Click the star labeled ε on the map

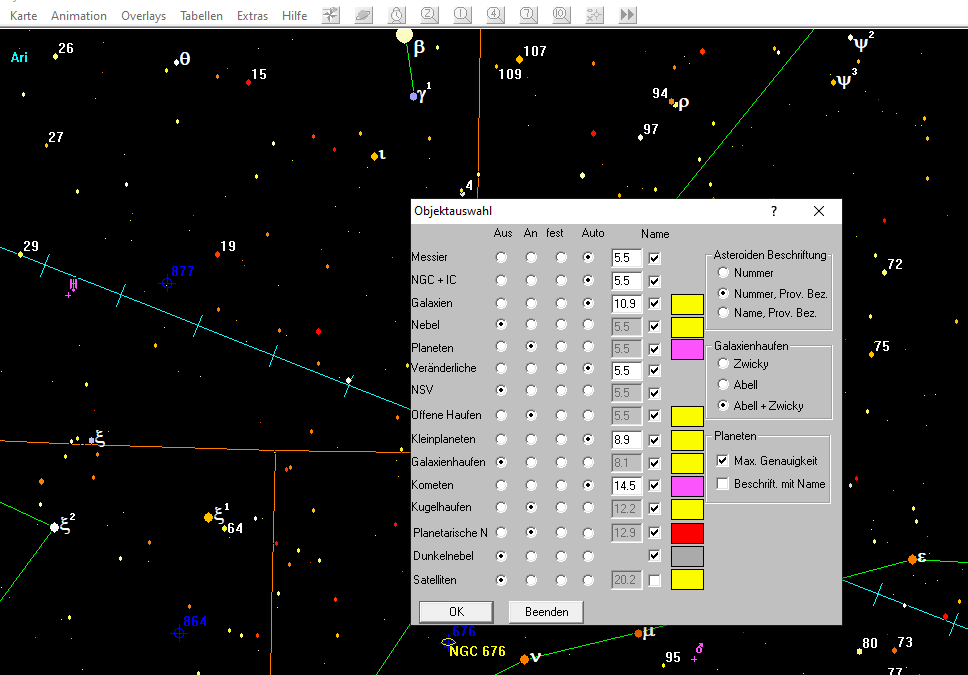pos(912,560)
